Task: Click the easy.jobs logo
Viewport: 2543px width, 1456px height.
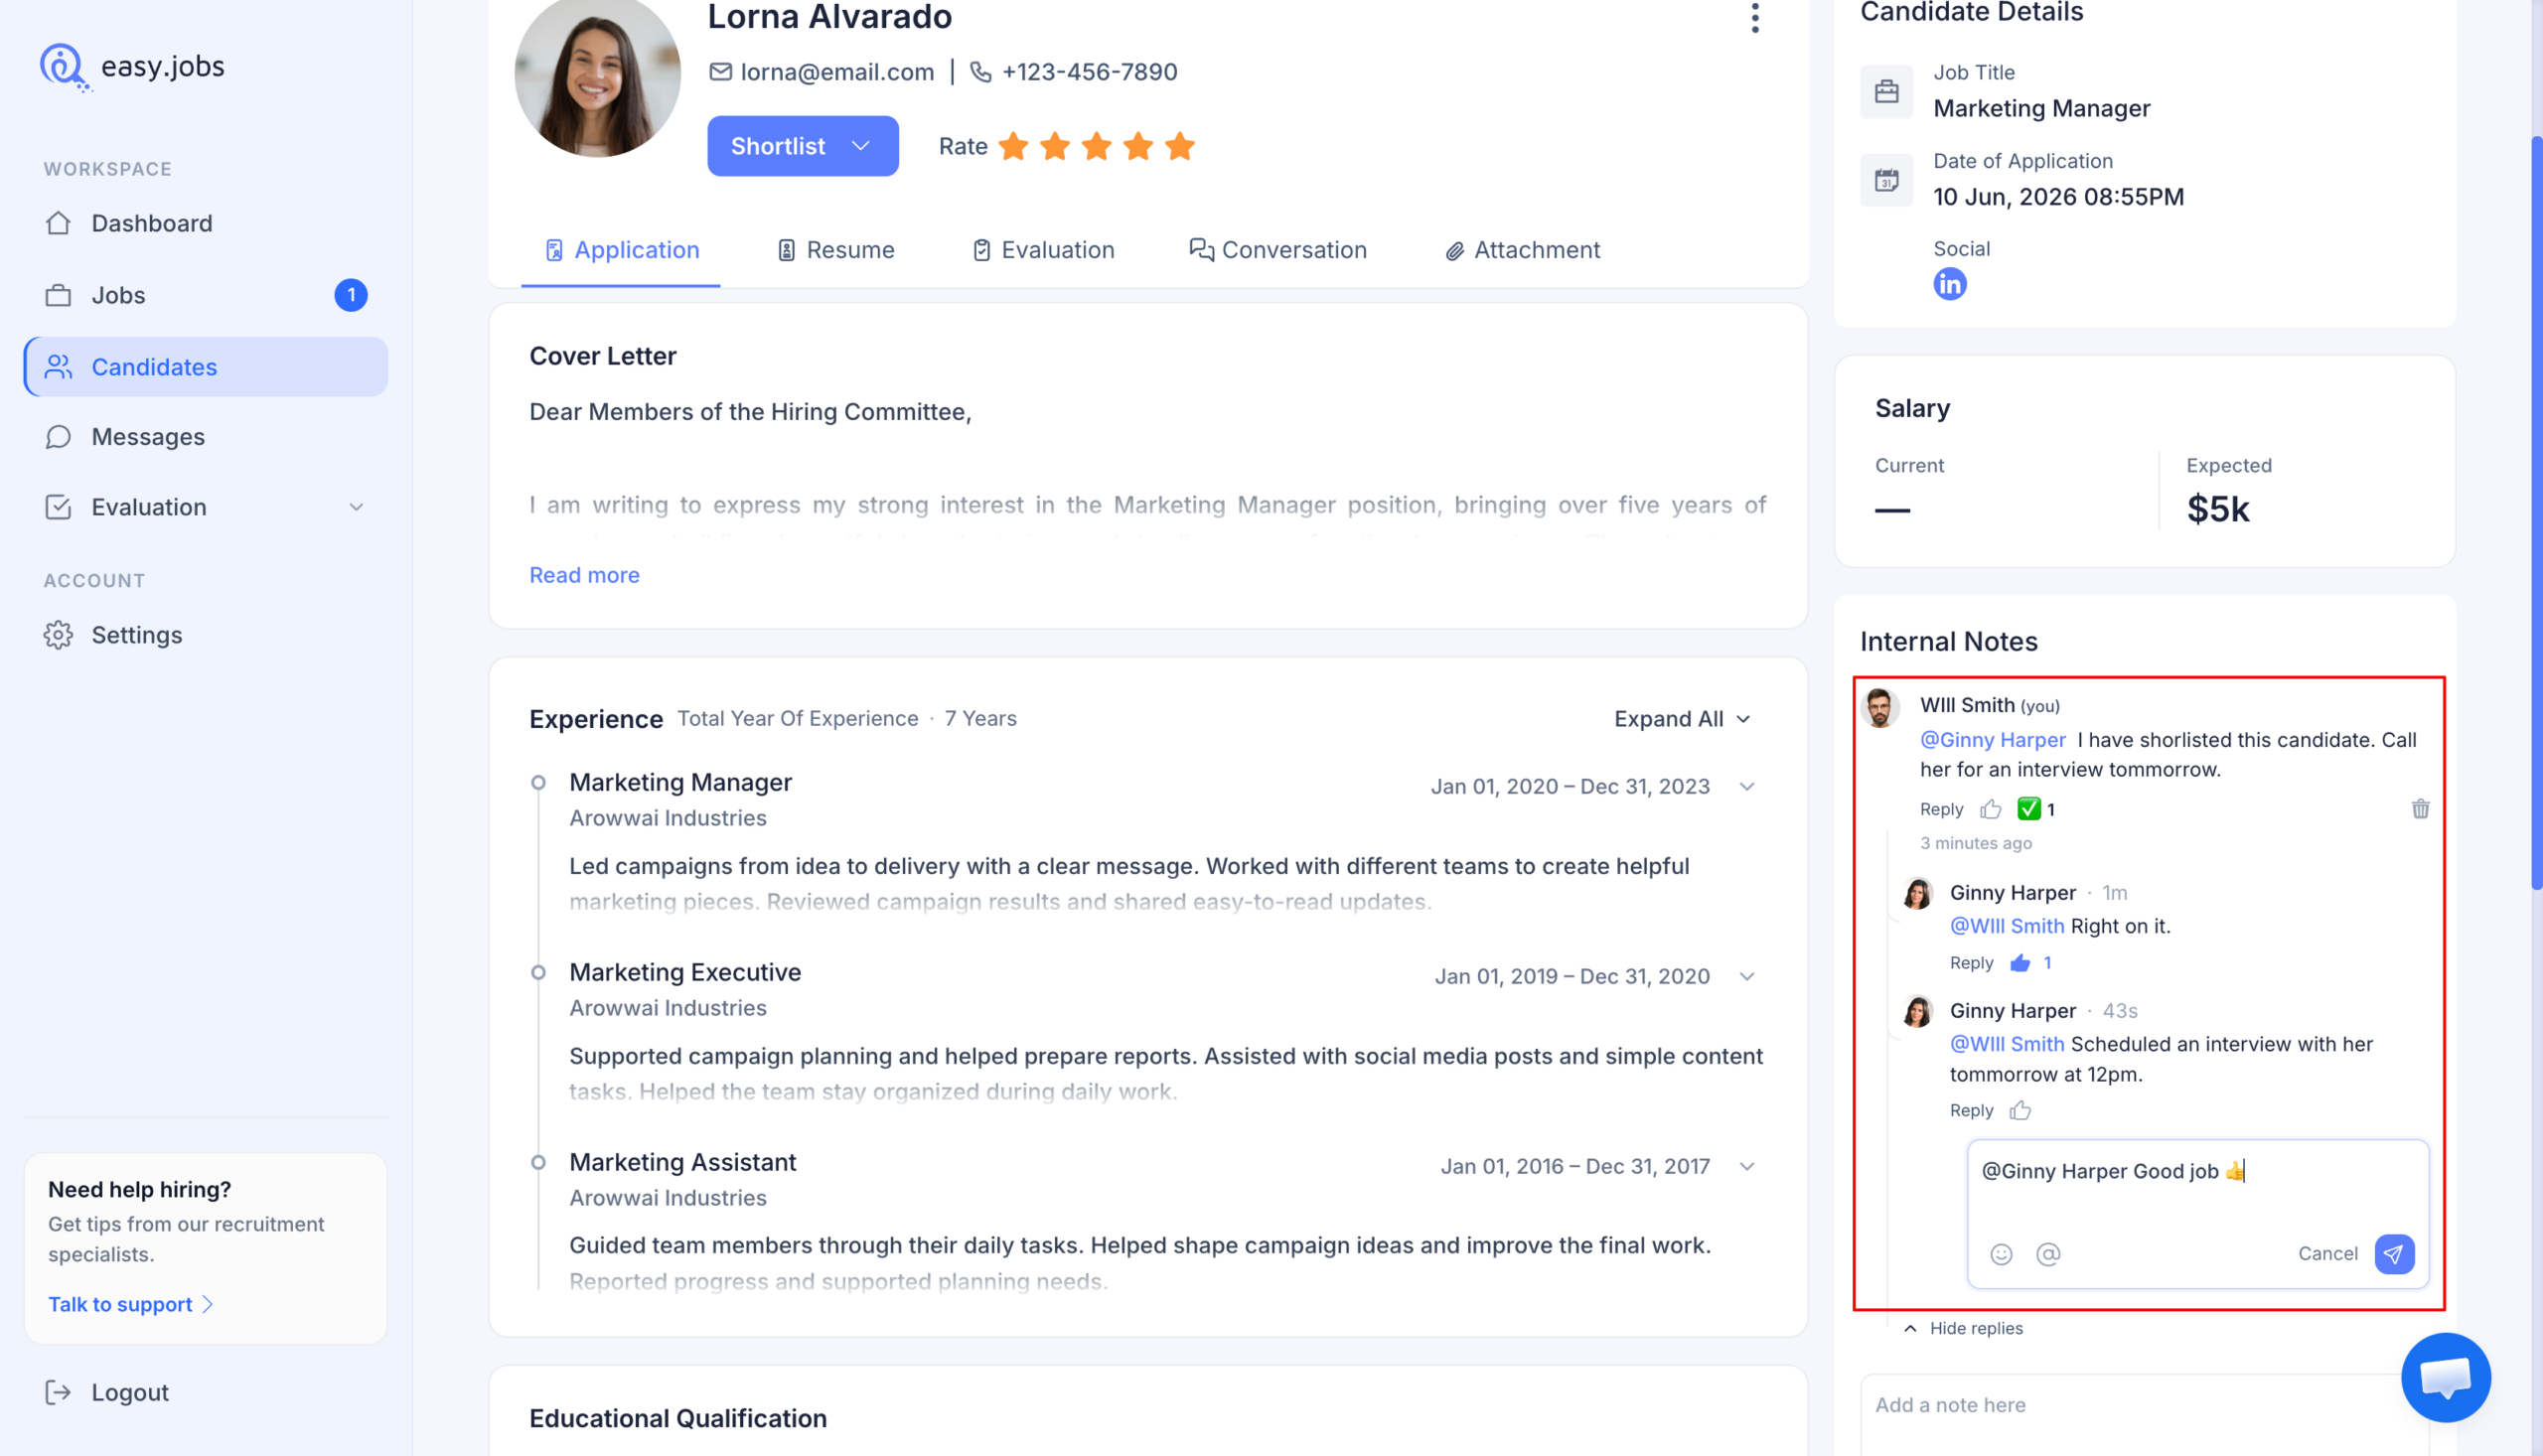Action: (x=132, y=66)
